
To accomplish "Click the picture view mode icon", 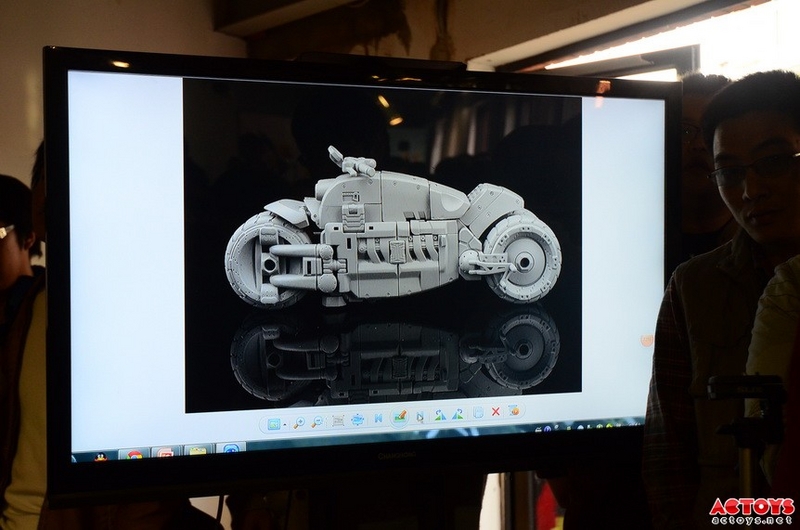I will pyautogui.click(x=273, y=424).
